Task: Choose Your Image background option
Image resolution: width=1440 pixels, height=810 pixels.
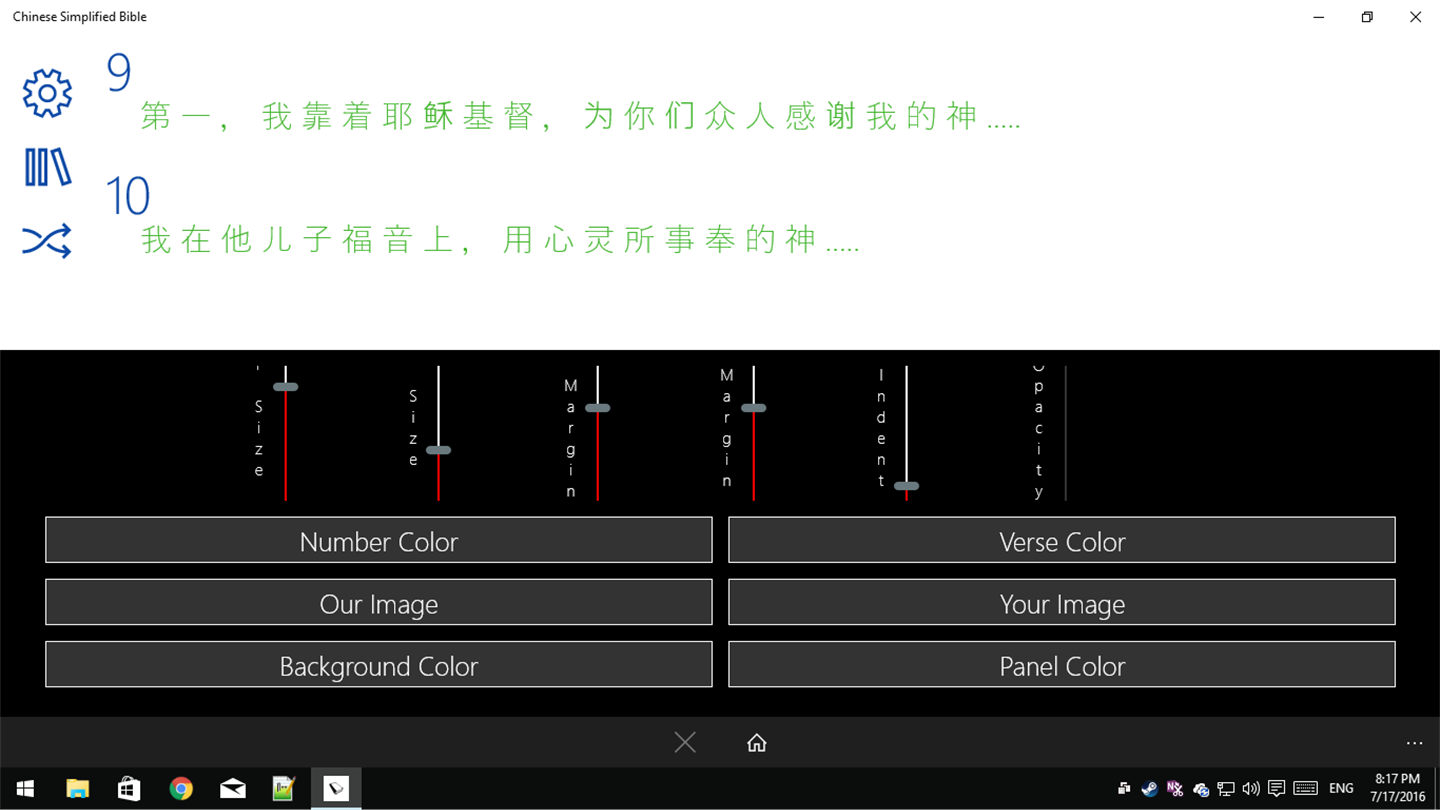Action: (x=1062, y=602)
